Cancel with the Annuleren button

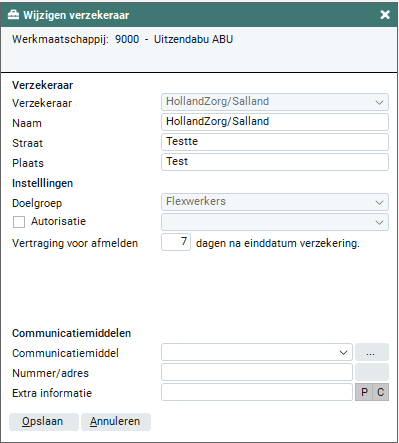point(116,422)
